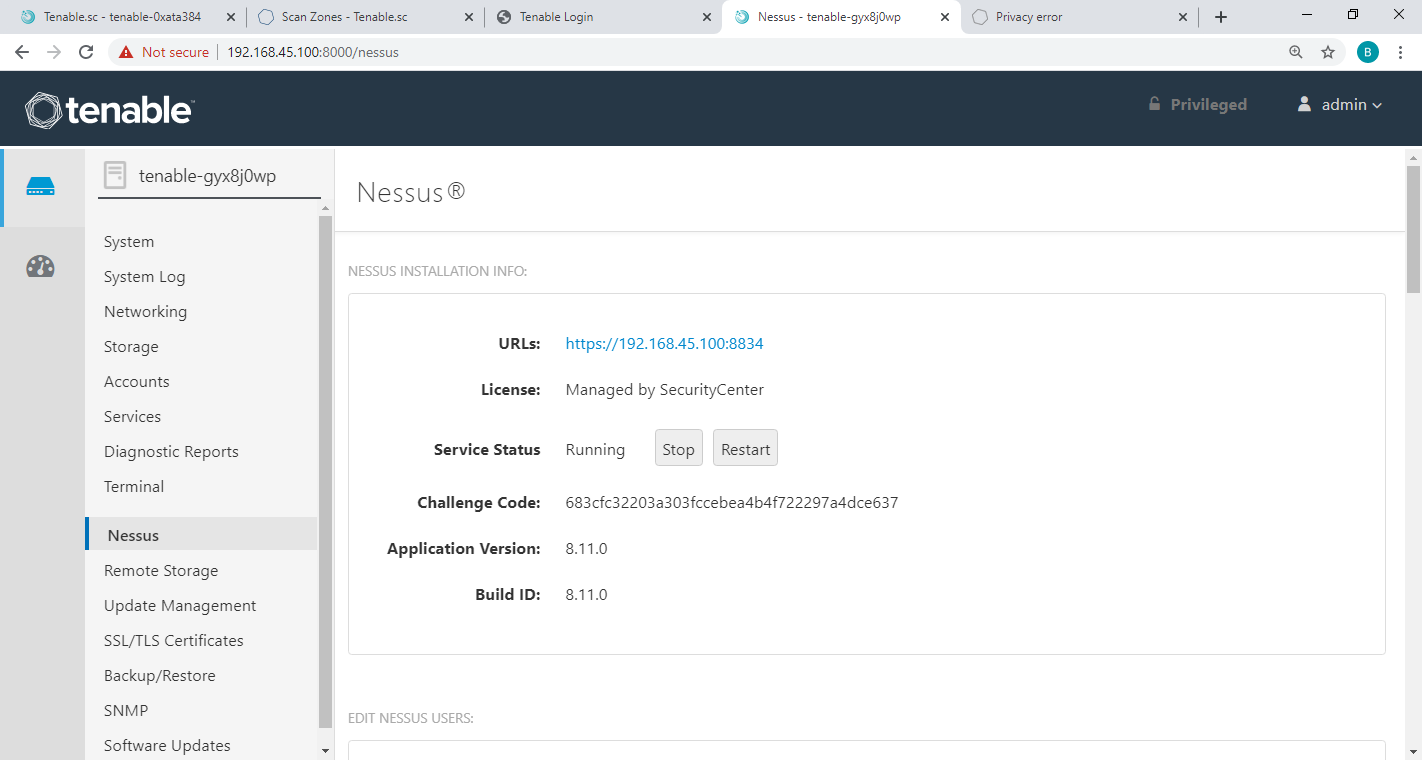Viewport: 1422px width, 760px height.
Task: Click main page scroll up arrow
Action: [x=1413, y=157]
